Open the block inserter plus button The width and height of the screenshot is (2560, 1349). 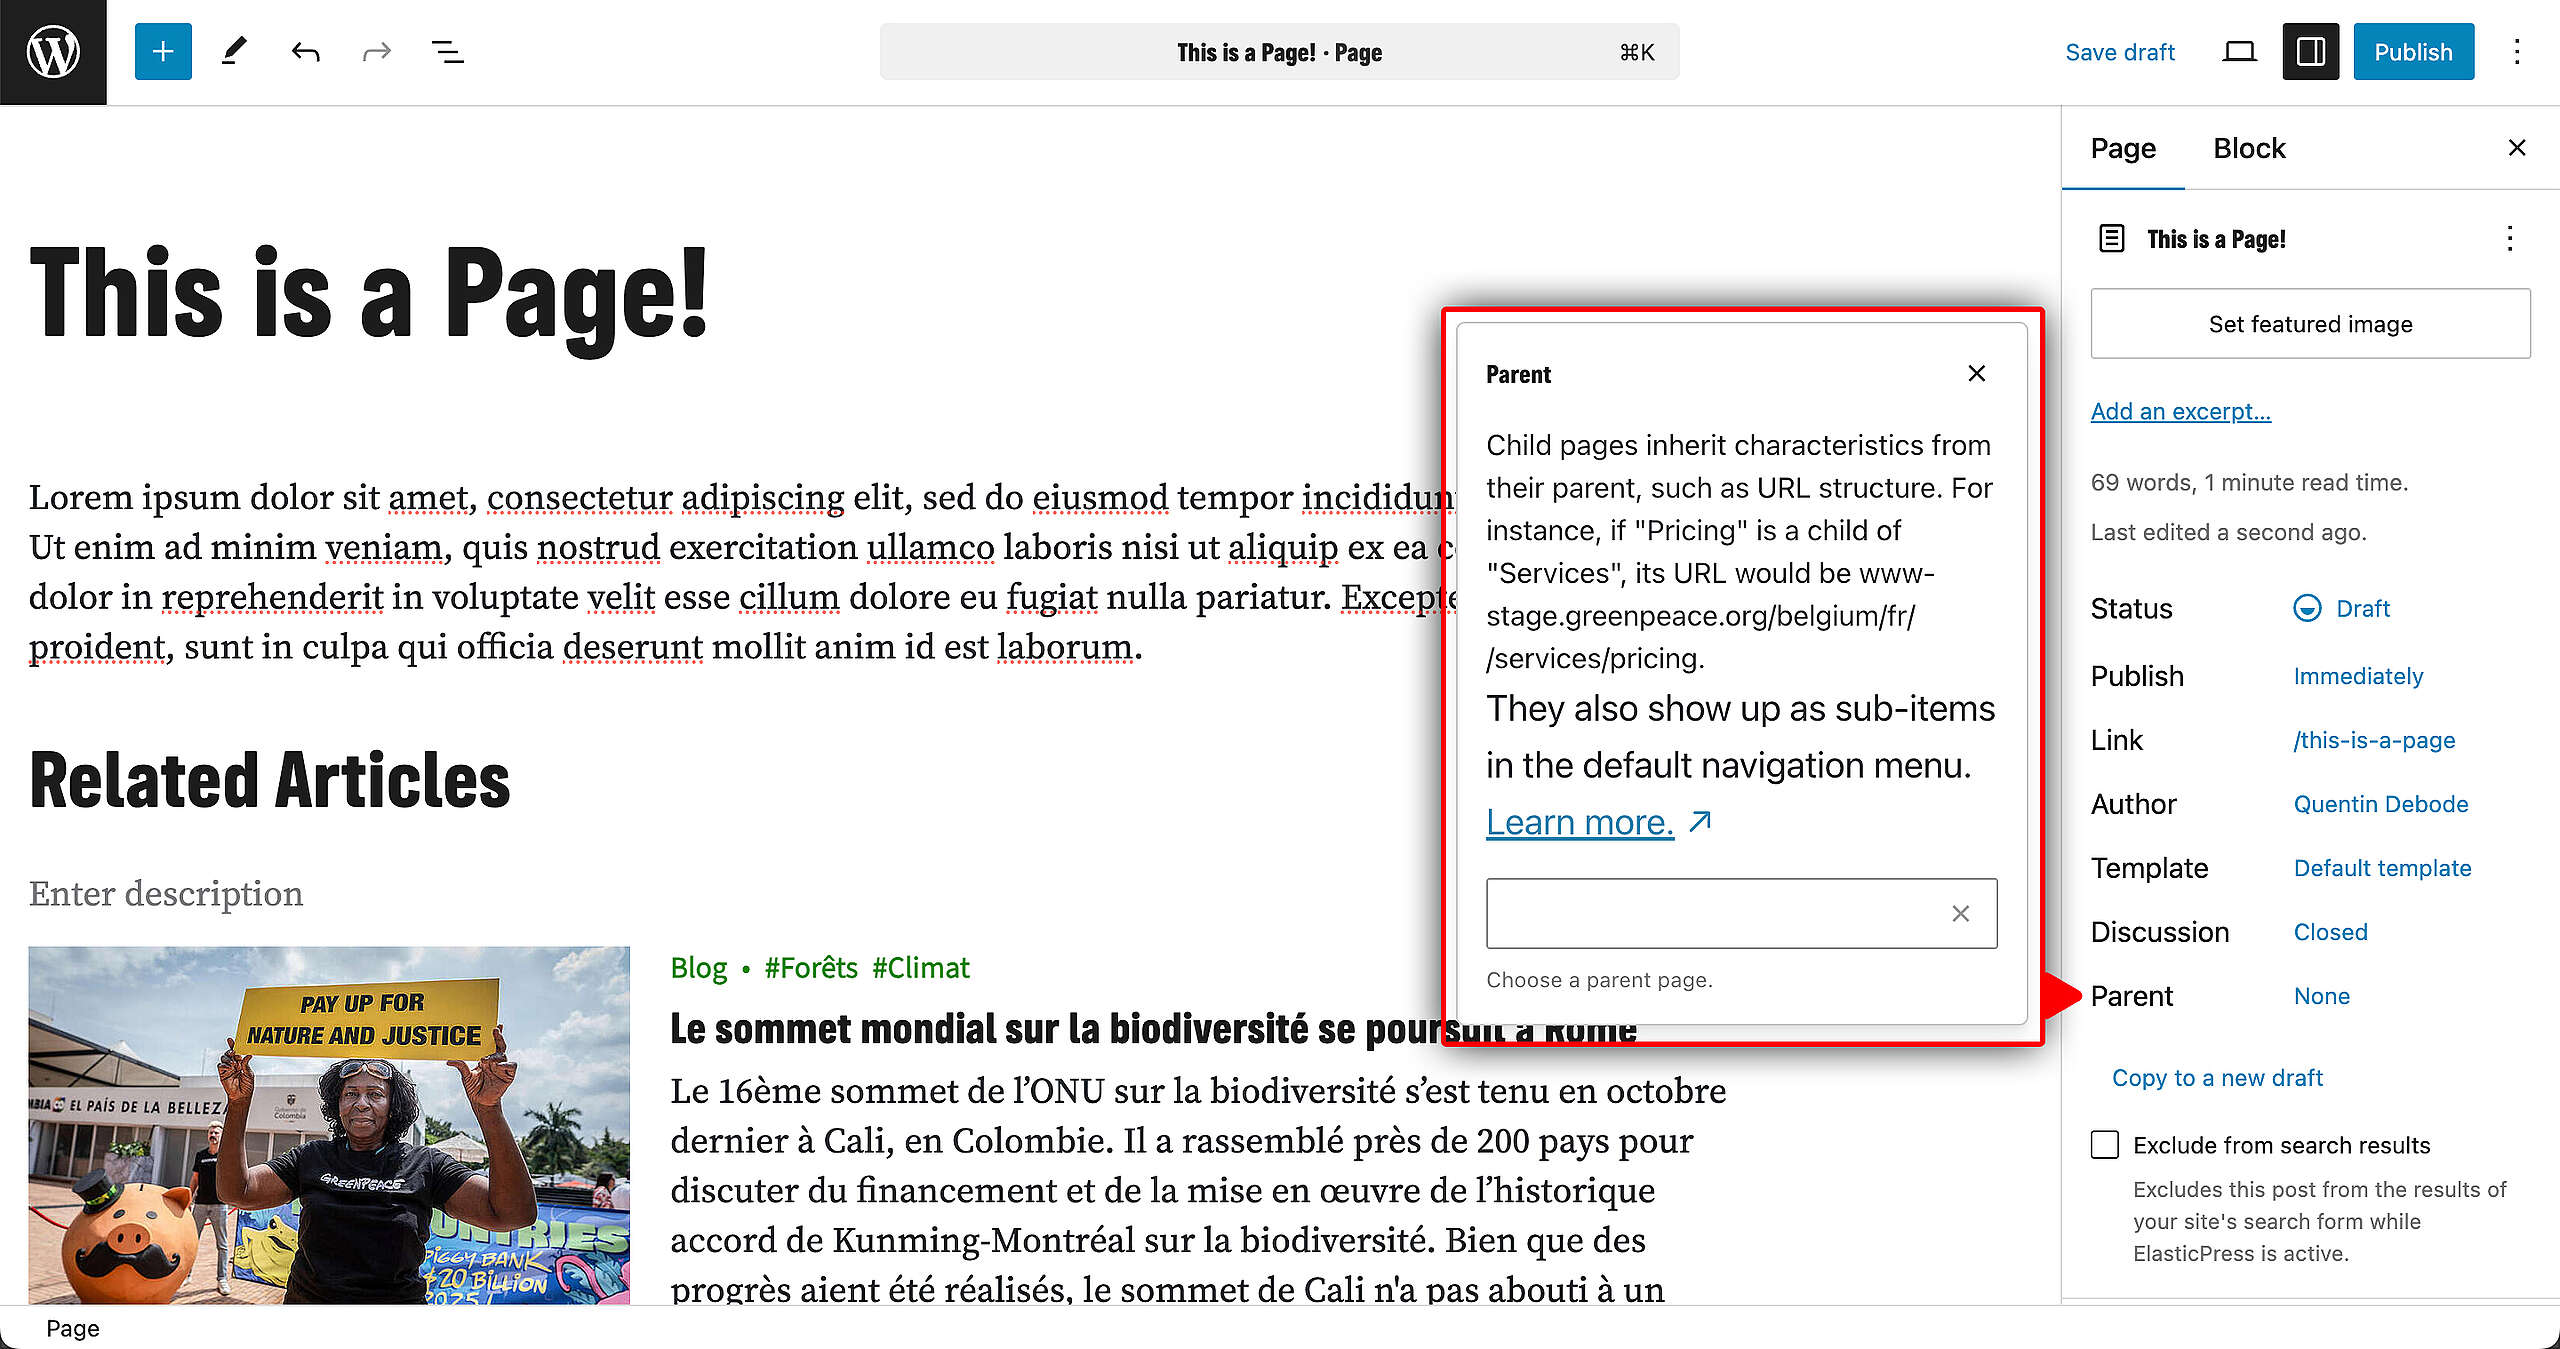point(163,52)
